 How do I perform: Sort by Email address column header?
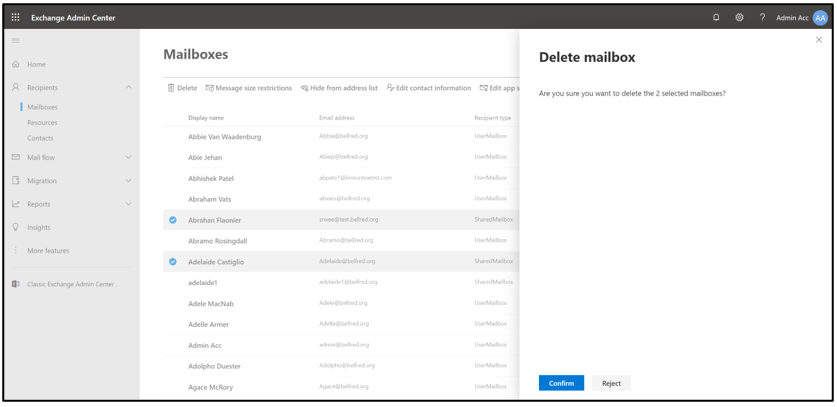pos(337,118)
